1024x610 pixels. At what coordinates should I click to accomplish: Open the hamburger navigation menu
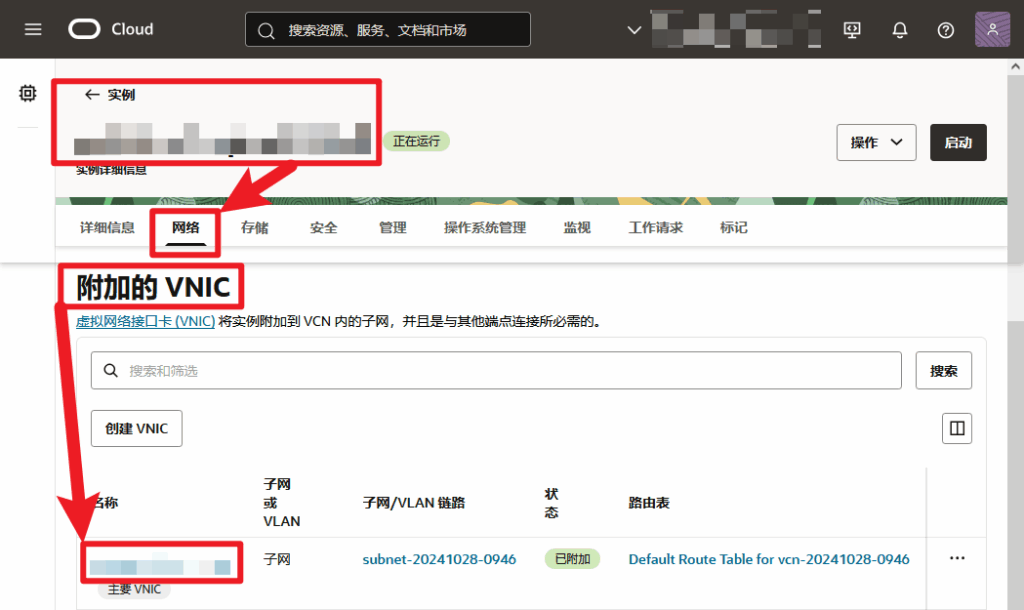pos(33,29)
